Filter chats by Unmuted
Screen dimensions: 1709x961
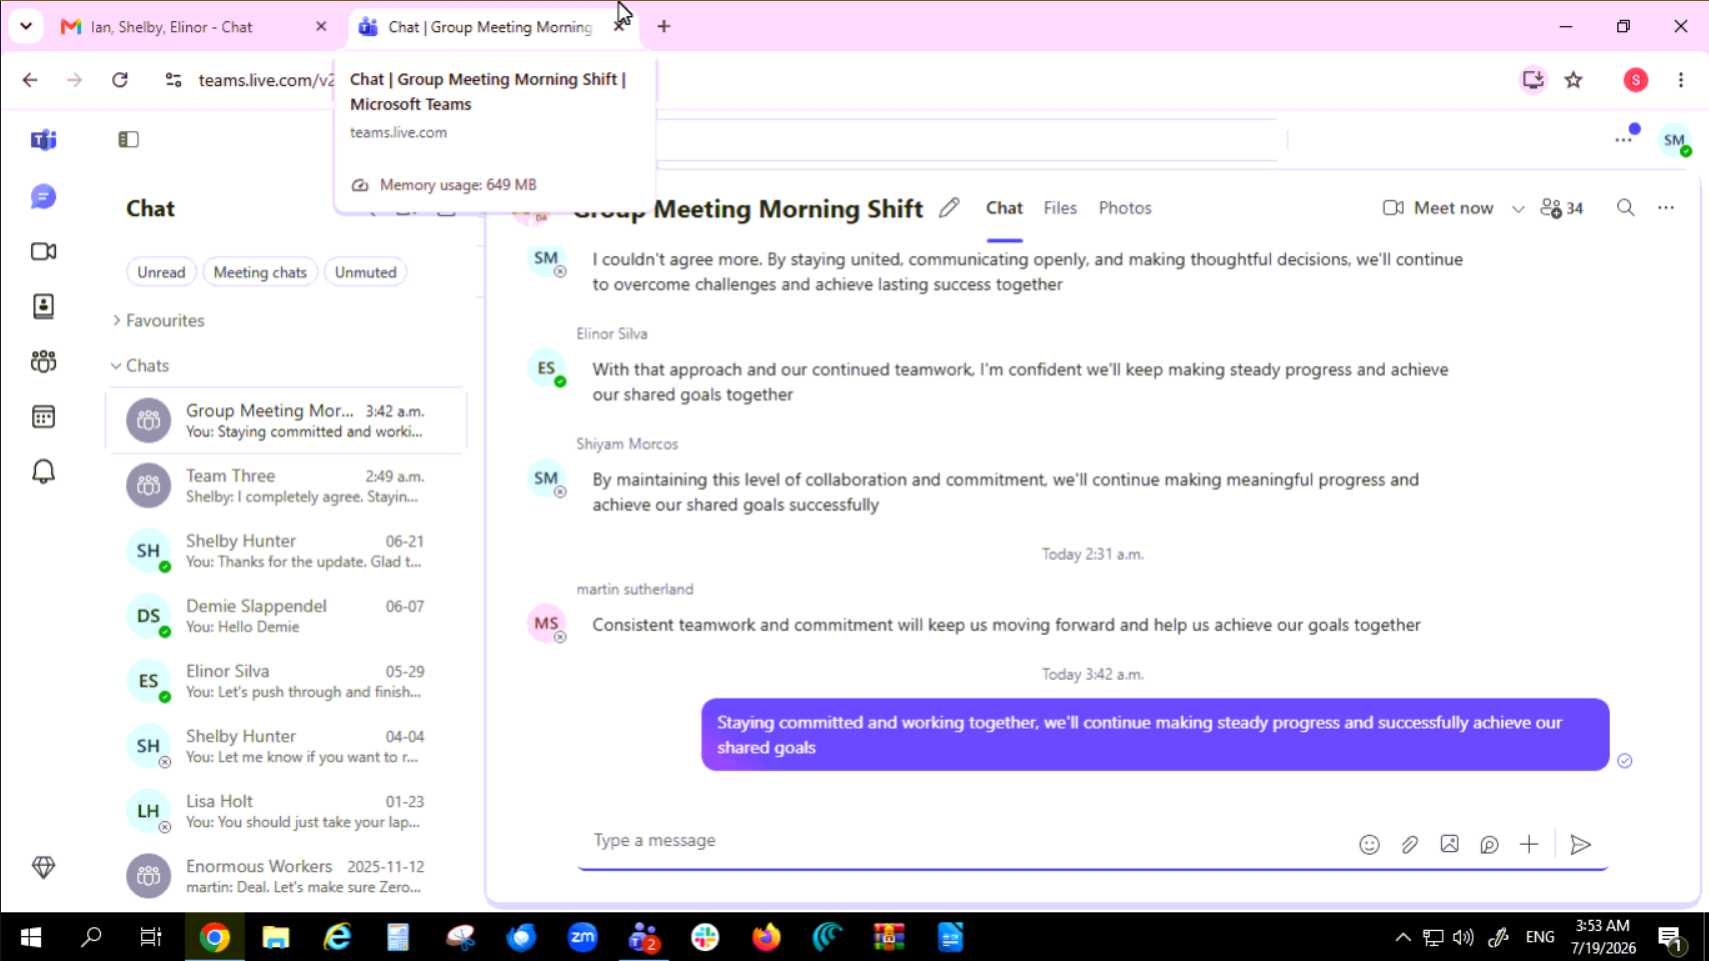[365, 272]
